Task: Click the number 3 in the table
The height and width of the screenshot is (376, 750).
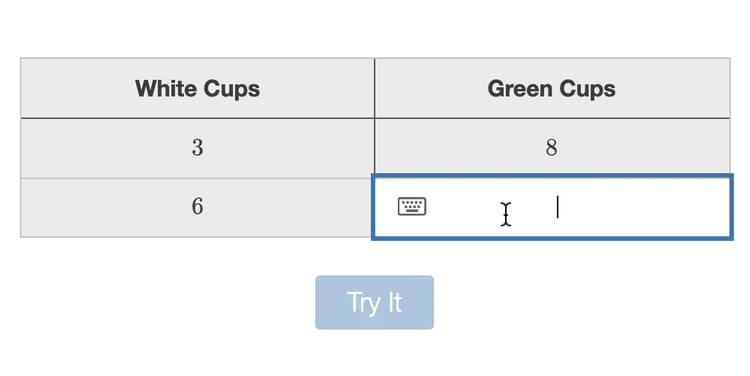Action: click(198, 148)
